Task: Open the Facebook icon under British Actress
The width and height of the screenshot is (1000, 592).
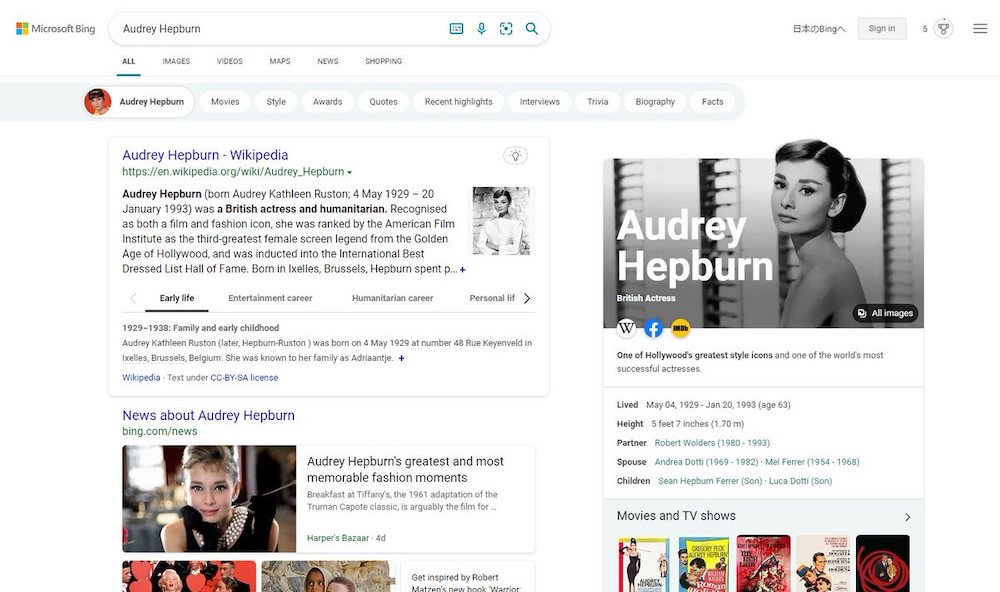Action: coord(654,328)
